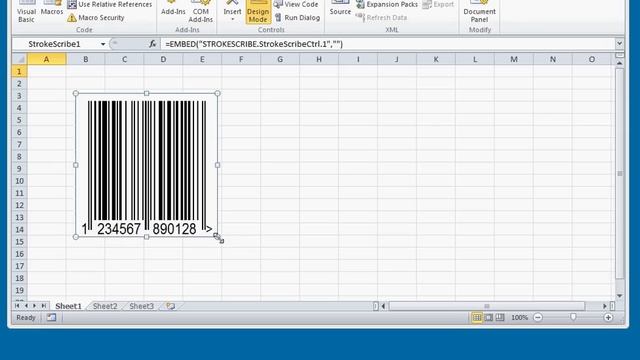
Task: Expand the formula bar
Action: (619, 44)
